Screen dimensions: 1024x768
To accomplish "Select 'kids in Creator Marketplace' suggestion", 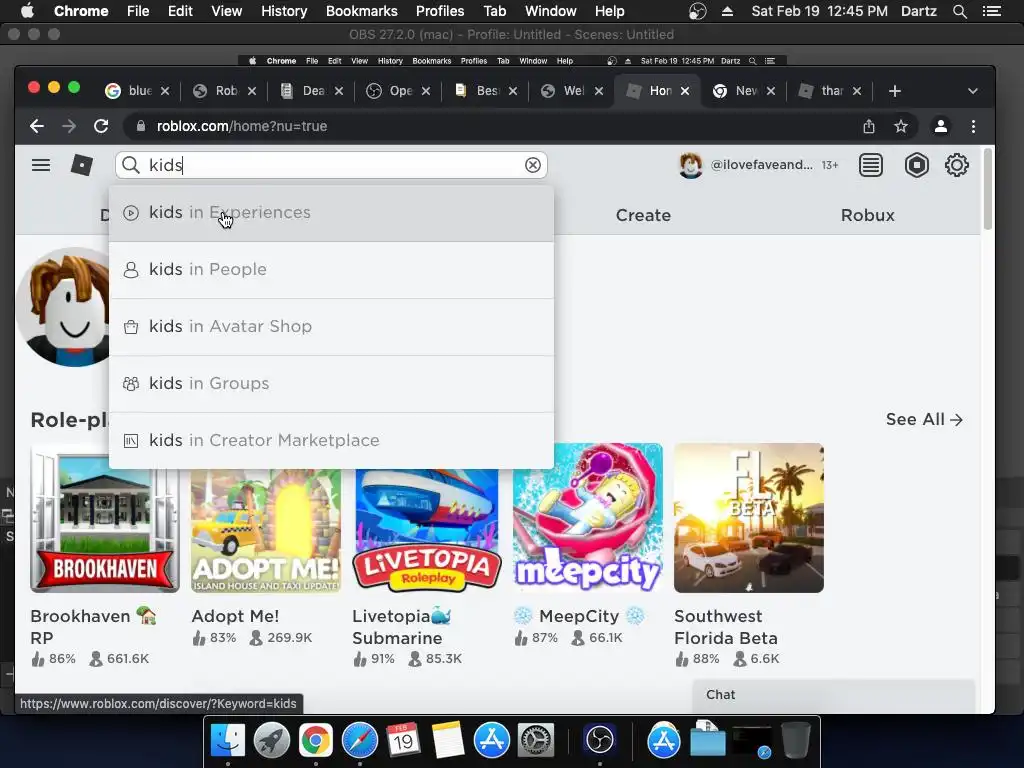I will tap(332, 440).
